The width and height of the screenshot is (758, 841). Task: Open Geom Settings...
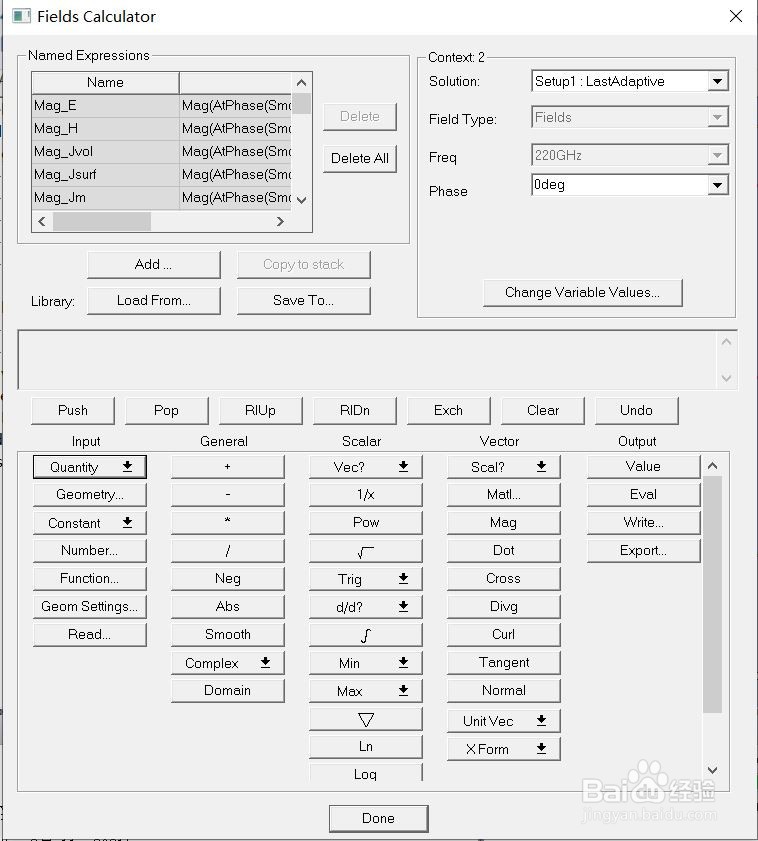click(90, 607)
